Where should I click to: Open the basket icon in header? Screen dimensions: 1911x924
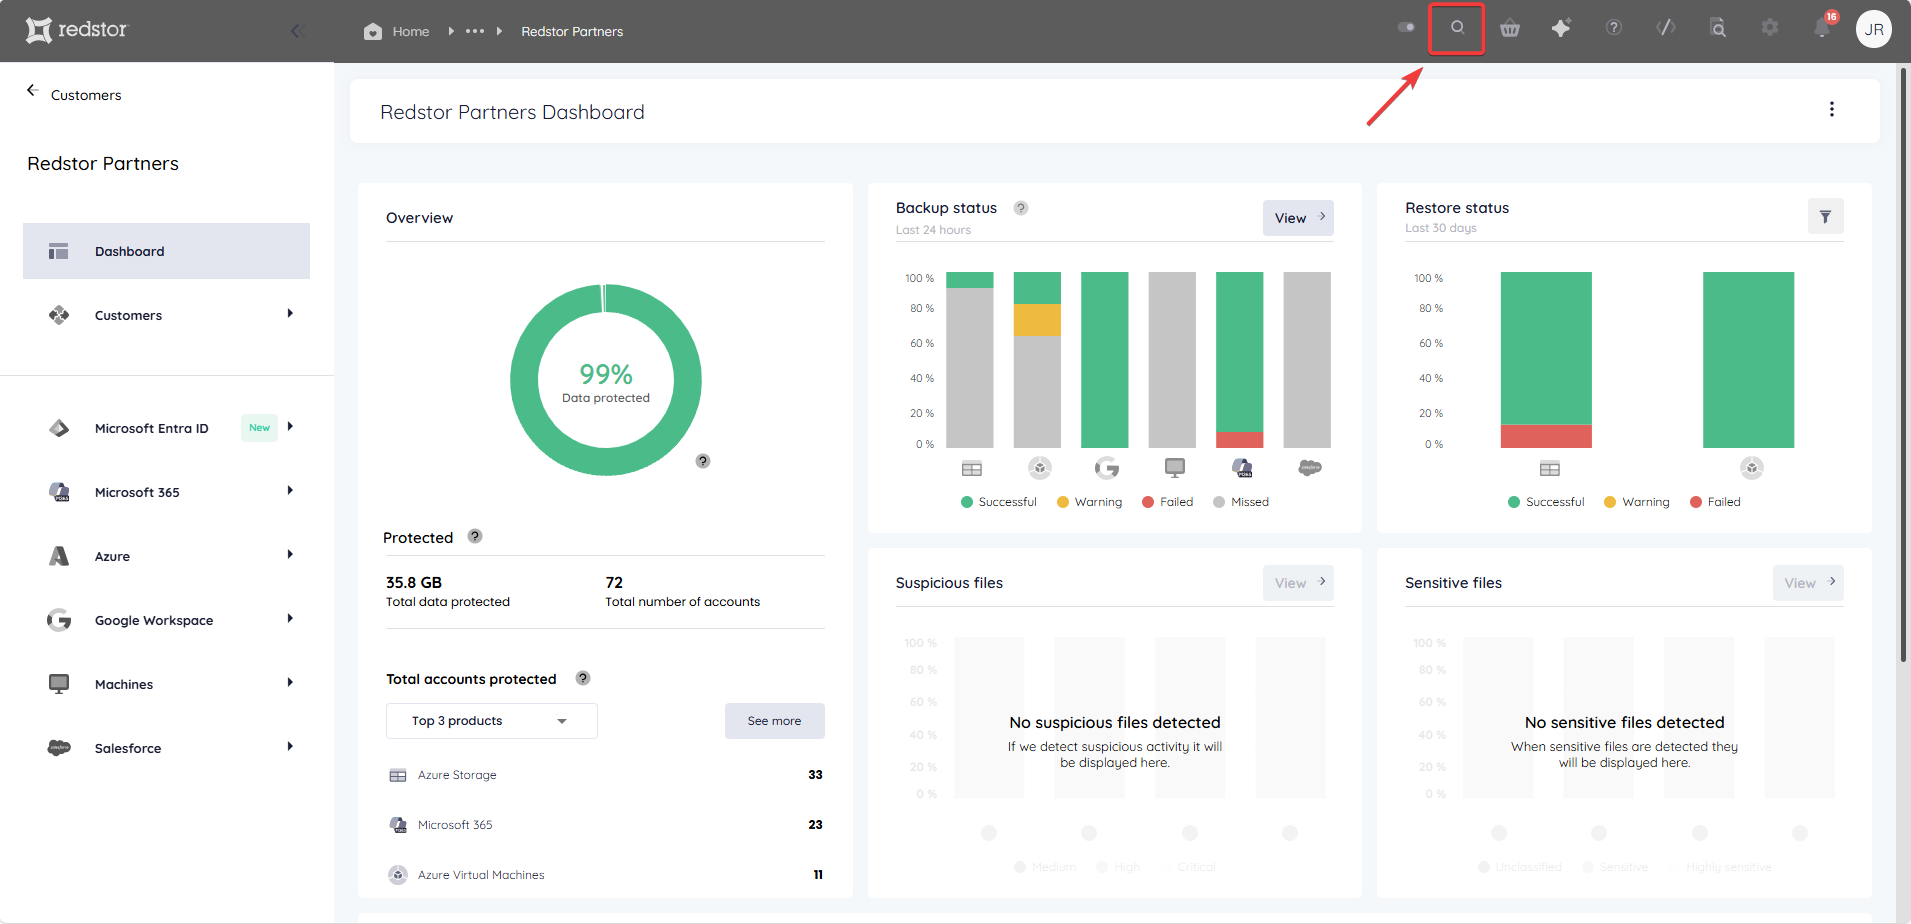tap(1510, 29)
